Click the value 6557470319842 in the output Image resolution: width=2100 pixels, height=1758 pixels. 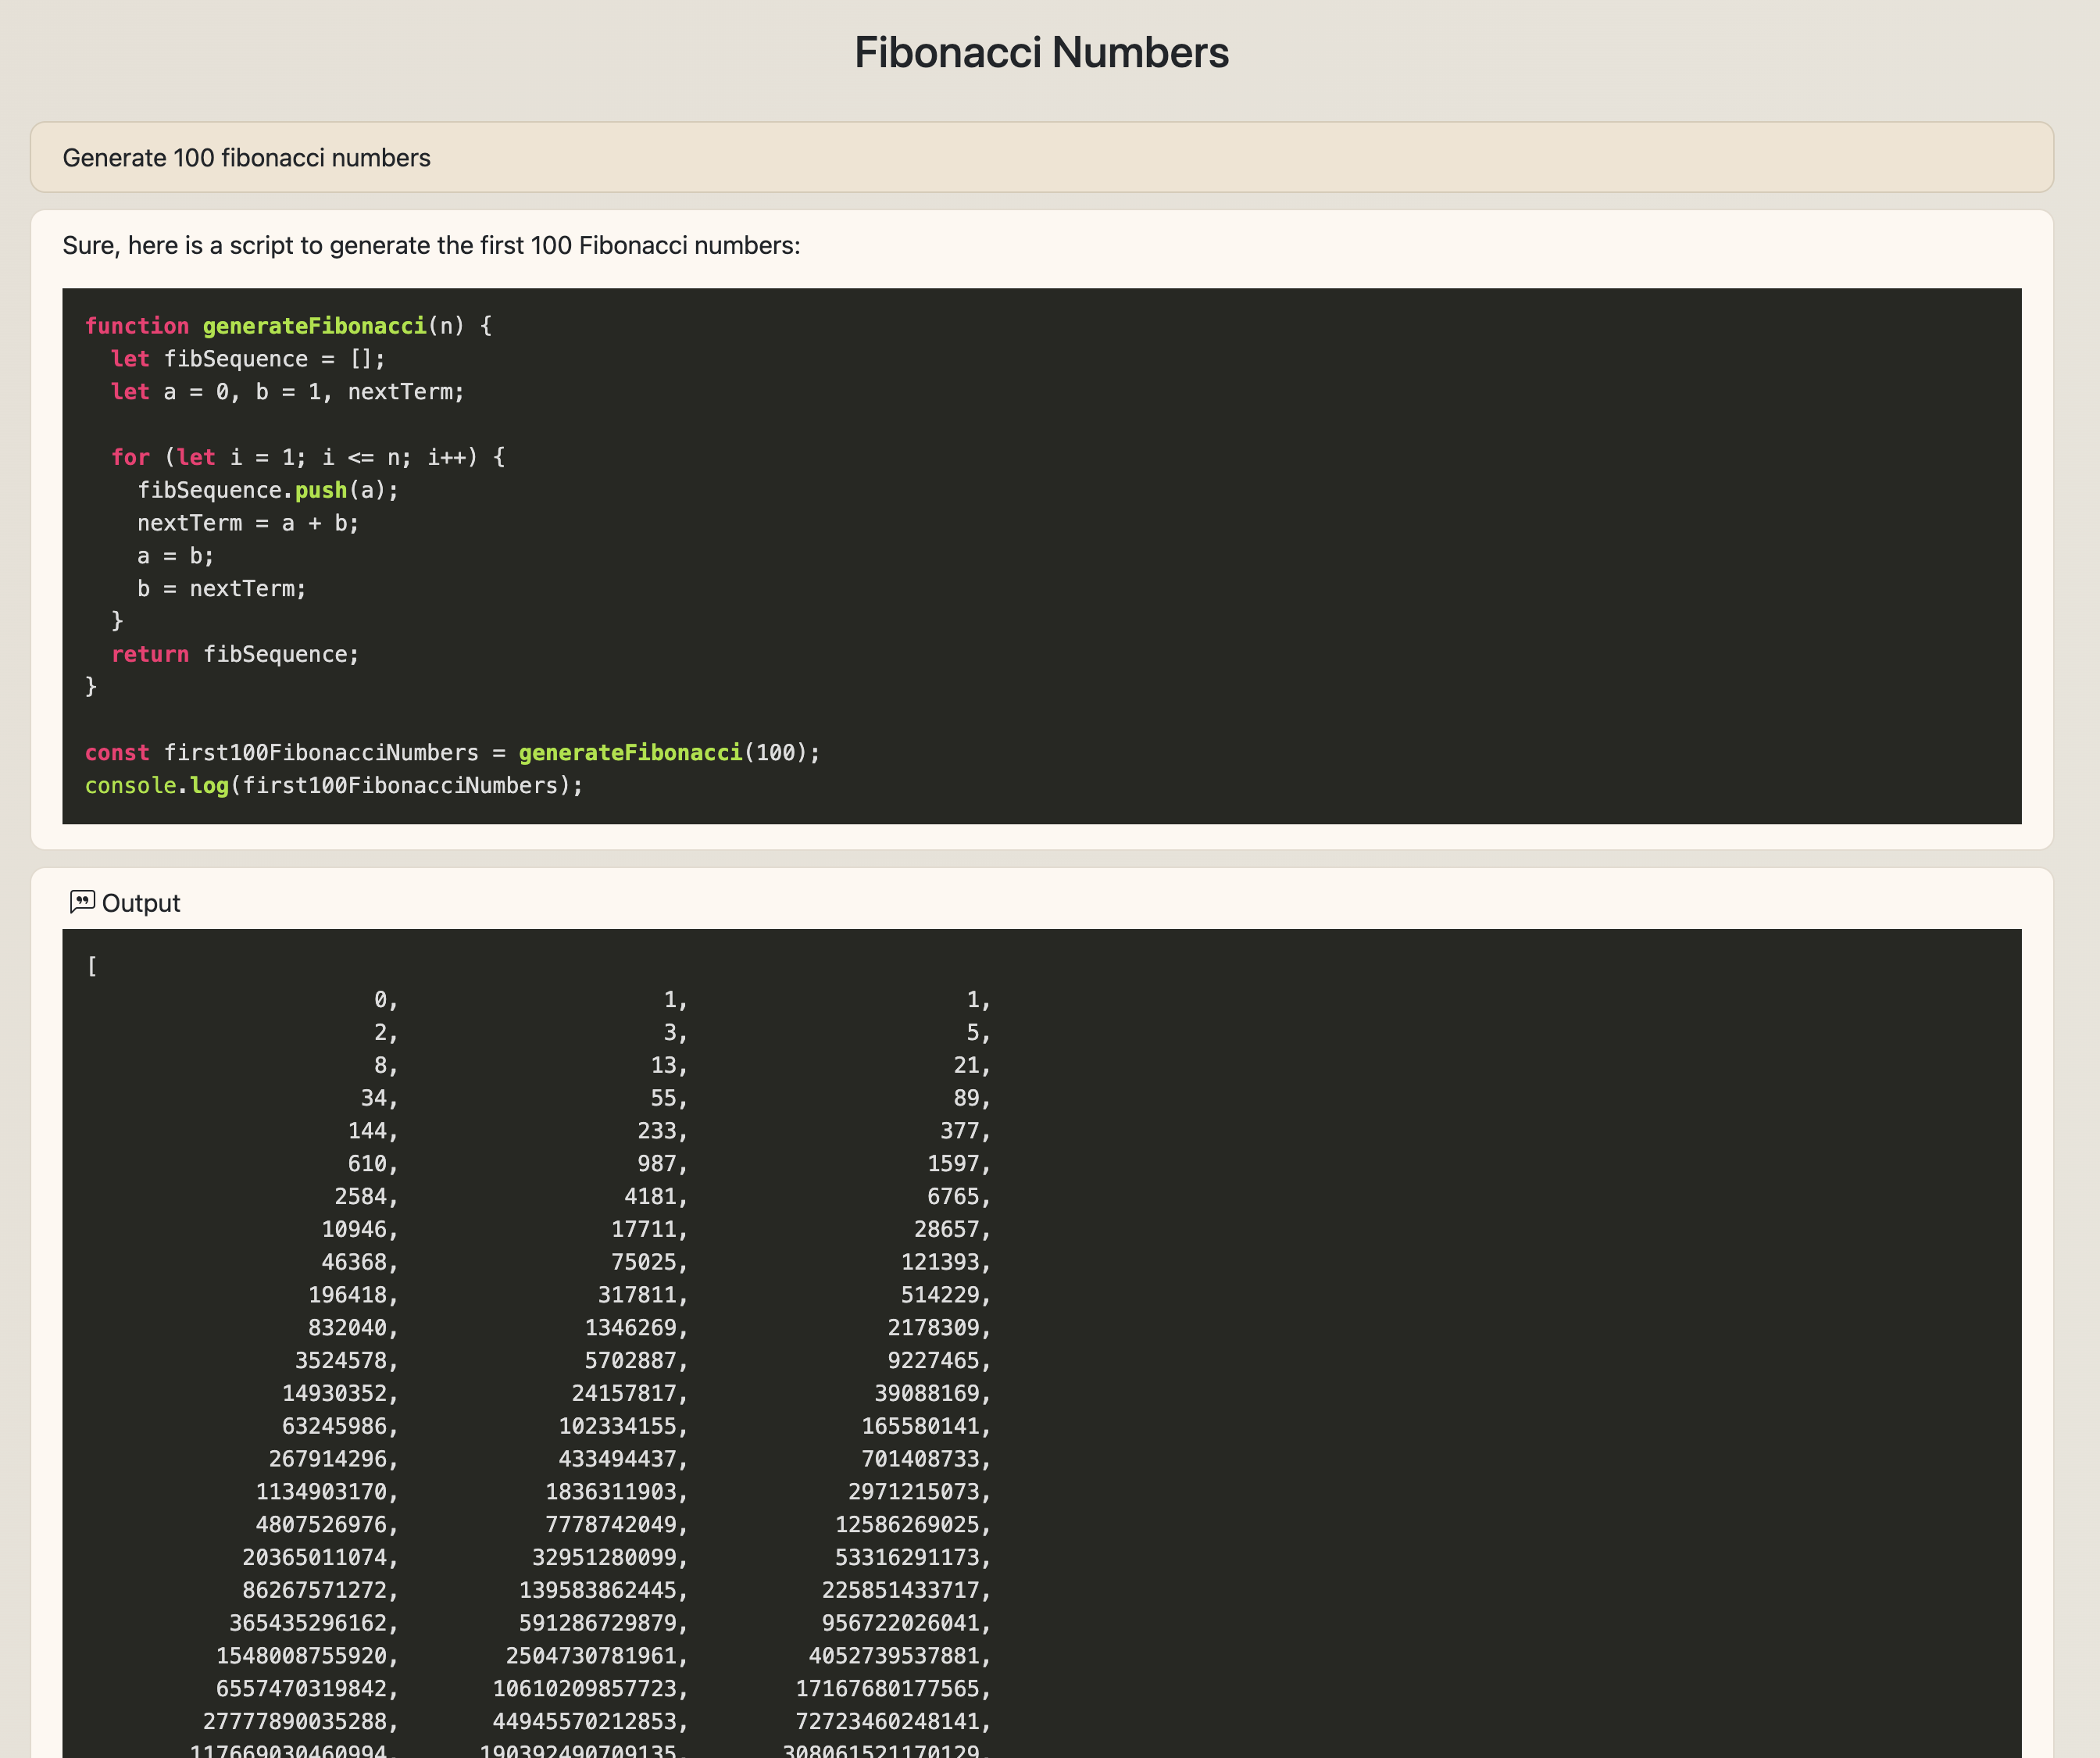point(301,1688)
